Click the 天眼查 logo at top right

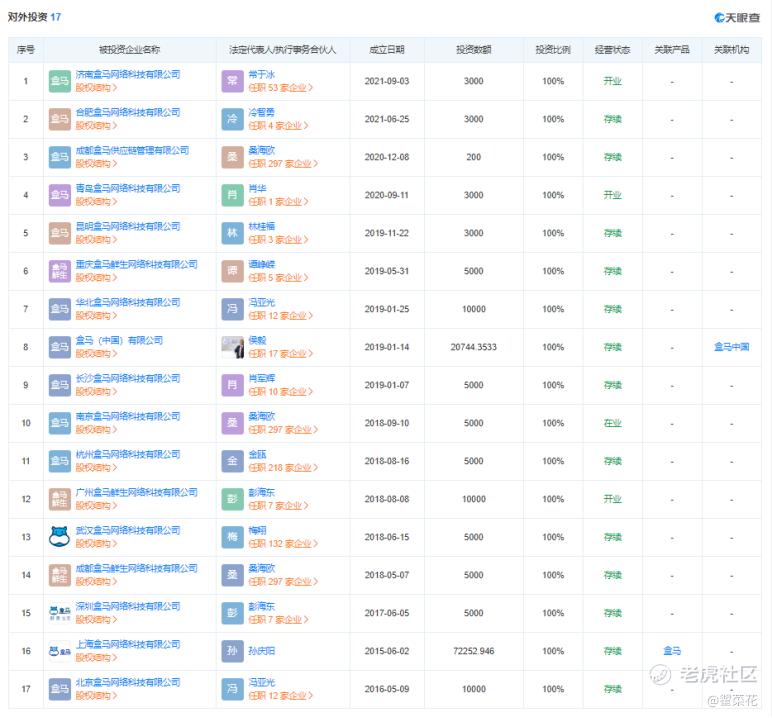pyautogui.click(x=738, y=17)
